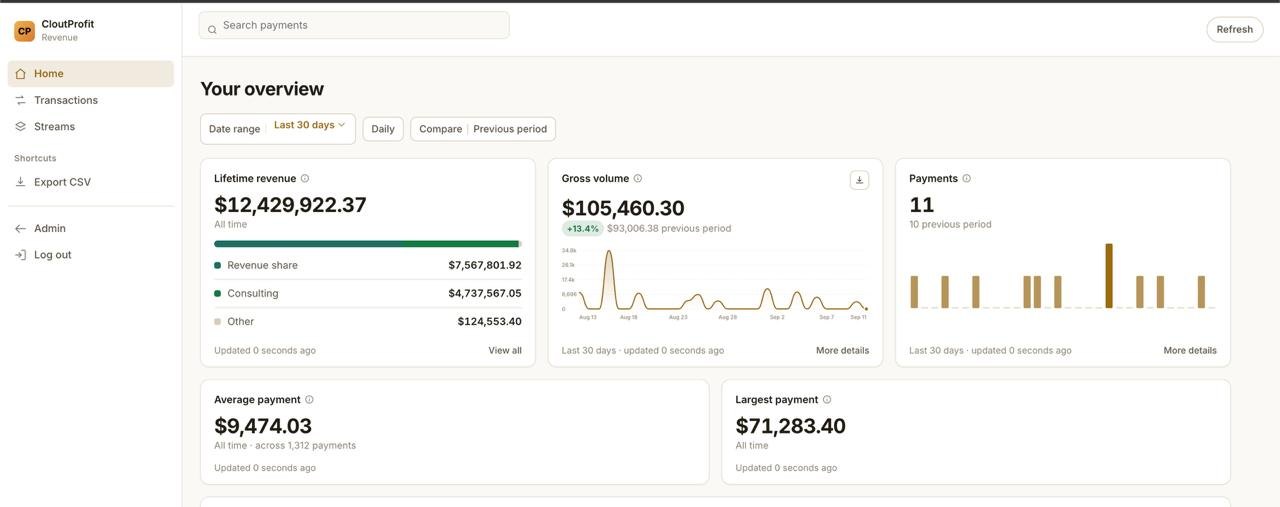
Task: Click the $7,567,801.92 revenue share amount
Action: (485, 265)
